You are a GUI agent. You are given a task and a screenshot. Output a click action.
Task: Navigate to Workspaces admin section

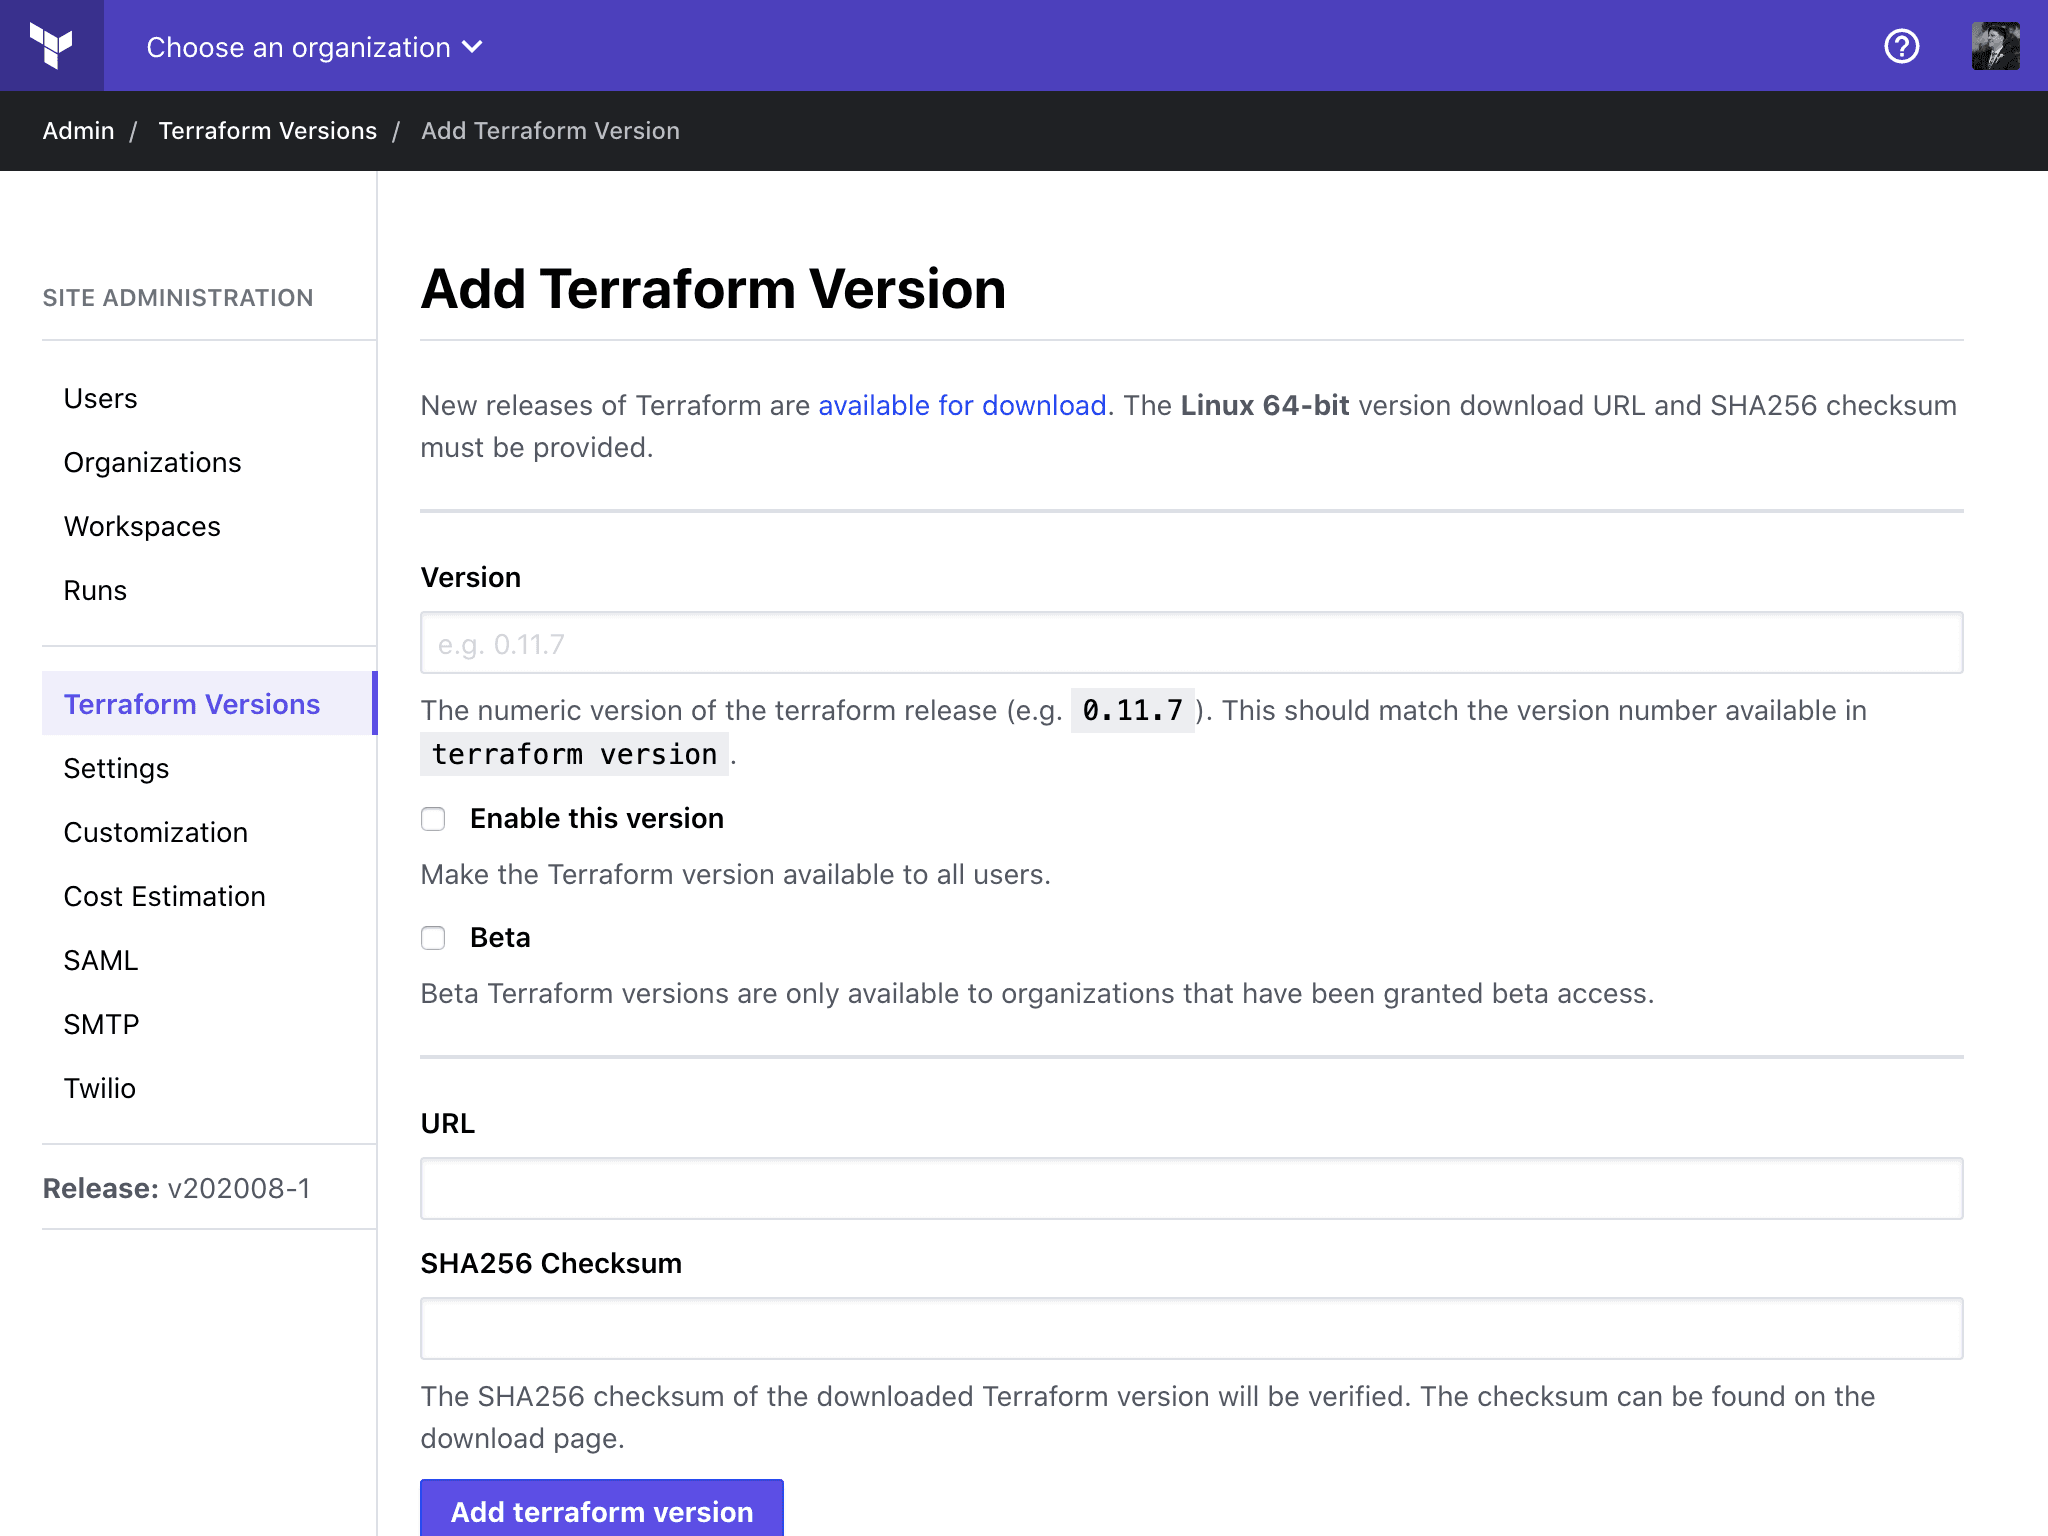[142, 526]
